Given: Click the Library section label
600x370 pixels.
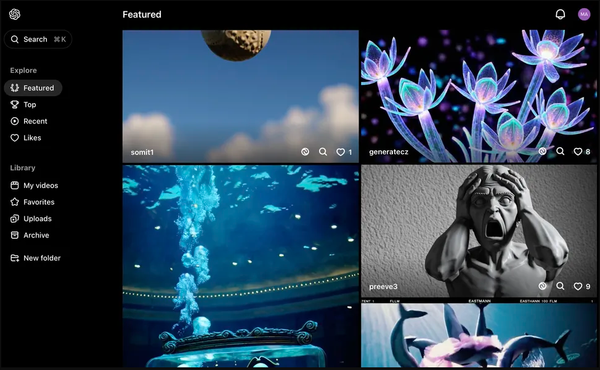Looking at the screenshot, I should tap(23, 168).
